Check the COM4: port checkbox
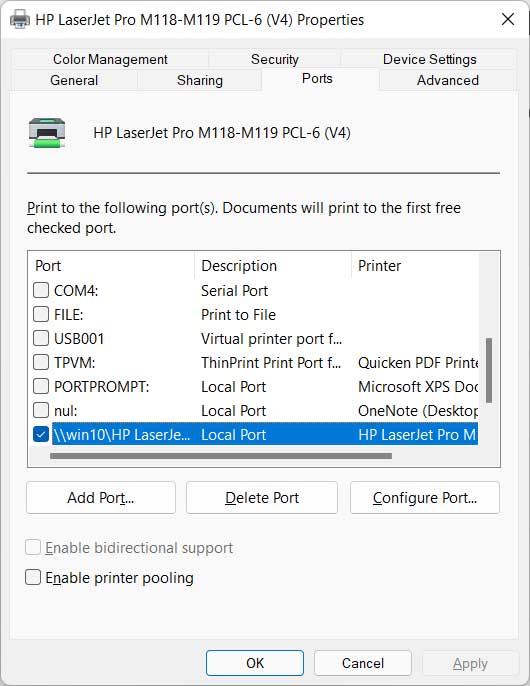Image resolution: width=530 pixels, height=686 pixels. tap(41, 290)
